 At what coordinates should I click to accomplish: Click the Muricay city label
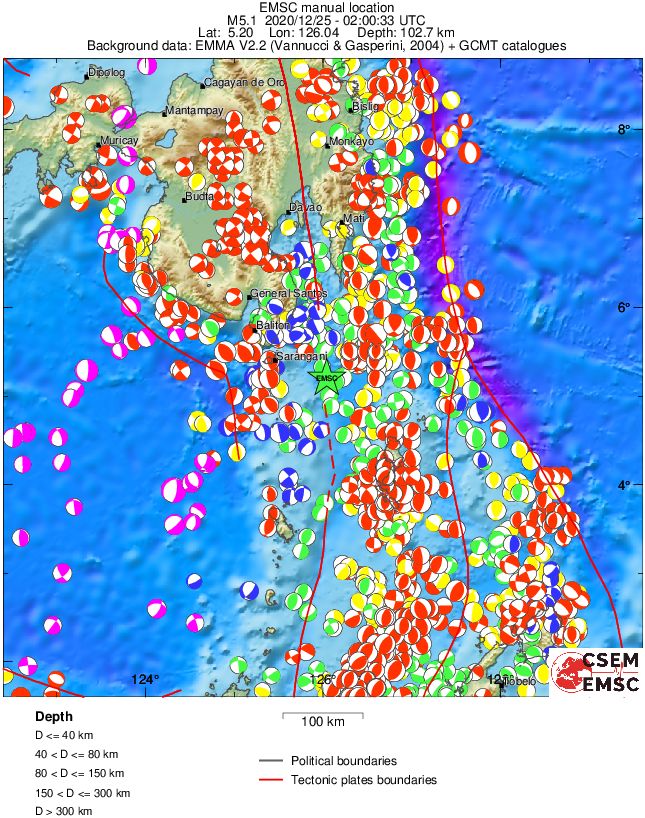tap(119, 140)
